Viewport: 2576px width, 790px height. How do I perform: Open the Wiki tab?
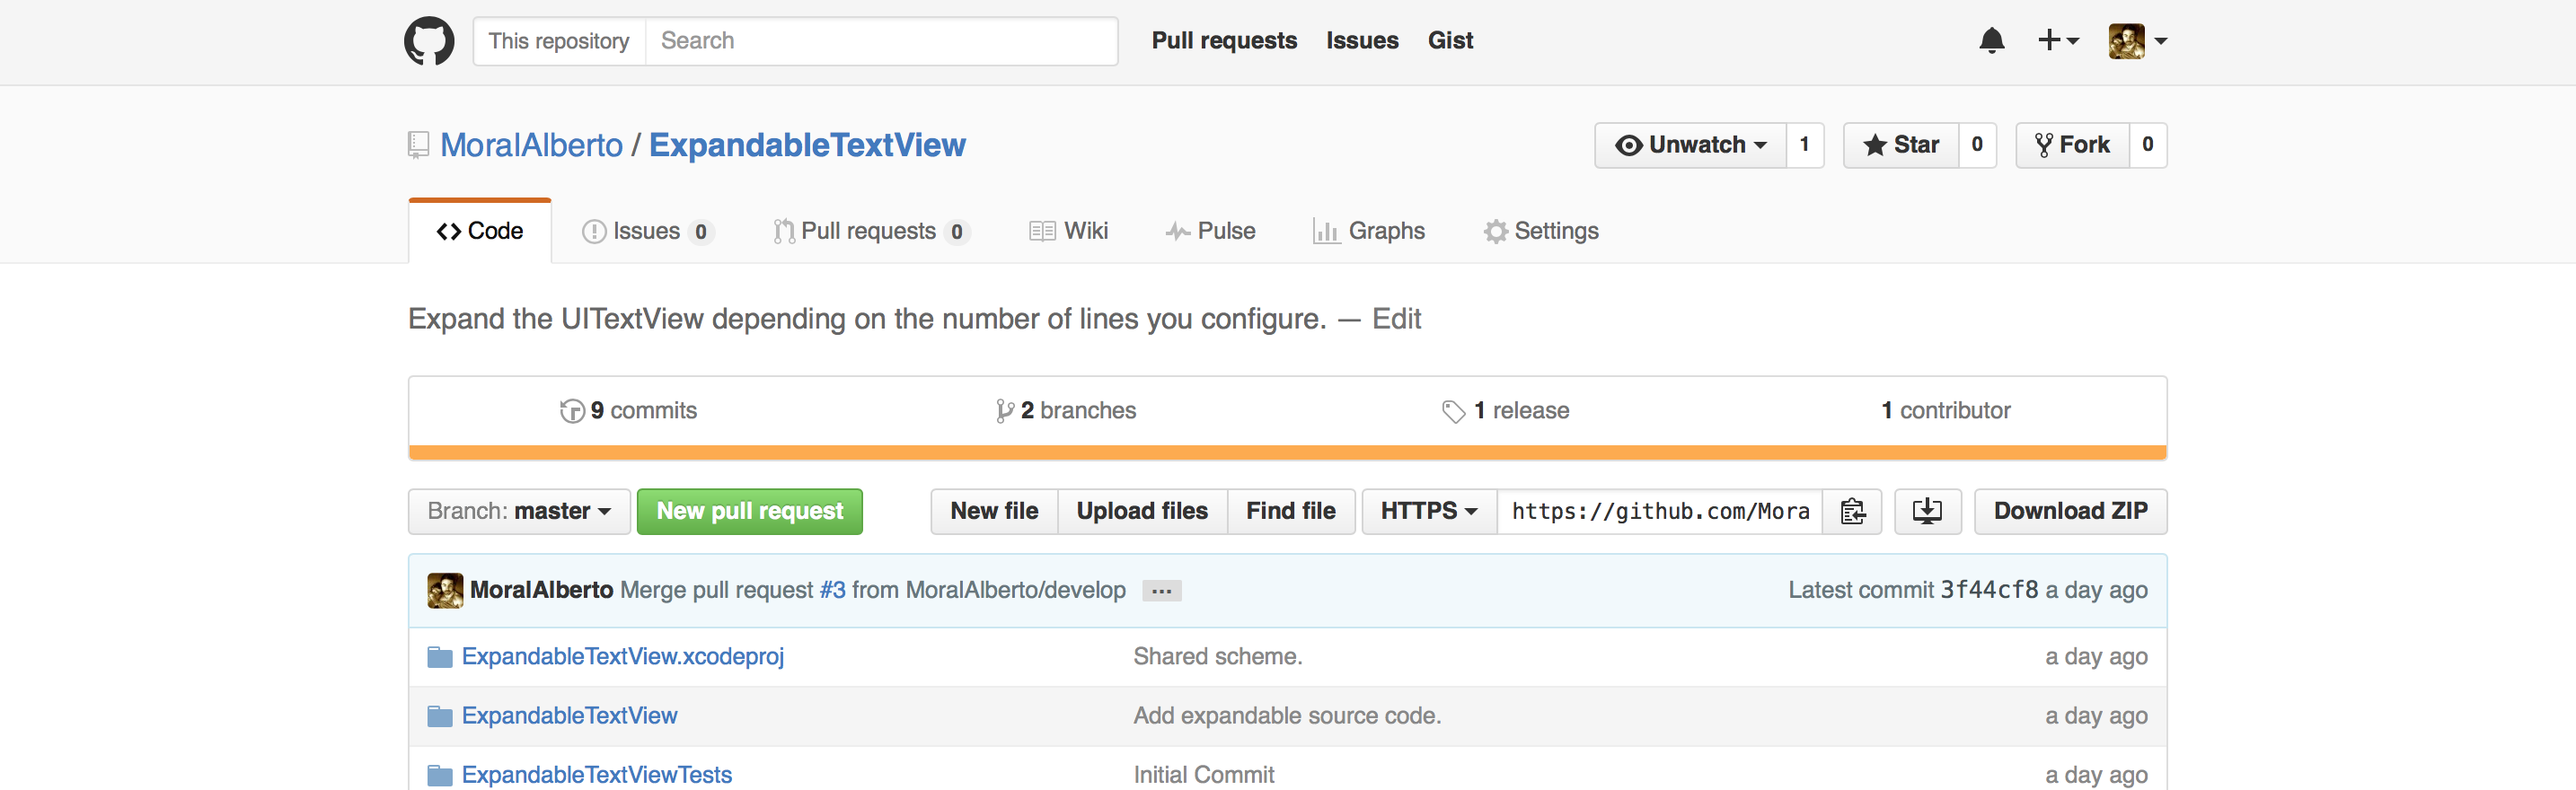click(x=1068, y=232)
